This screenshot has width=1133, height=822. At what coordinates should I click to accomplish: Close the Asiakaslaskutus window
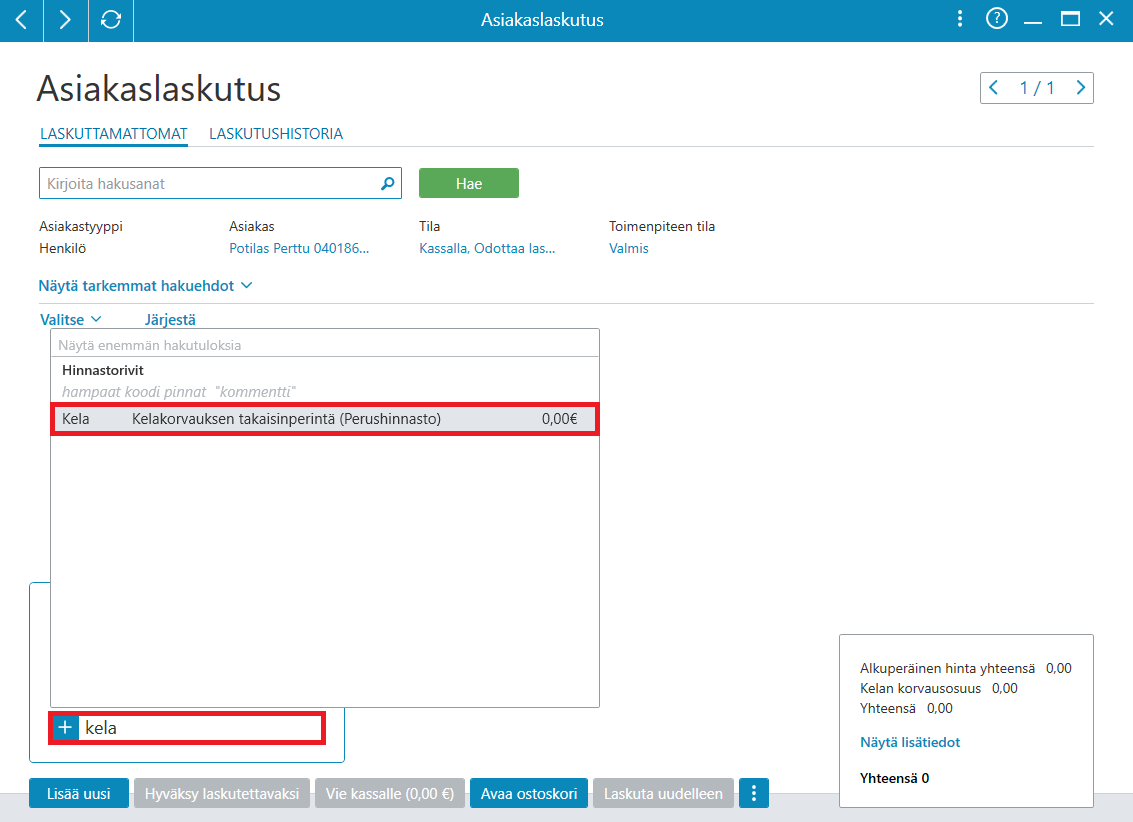click(x=1106, y=19)
